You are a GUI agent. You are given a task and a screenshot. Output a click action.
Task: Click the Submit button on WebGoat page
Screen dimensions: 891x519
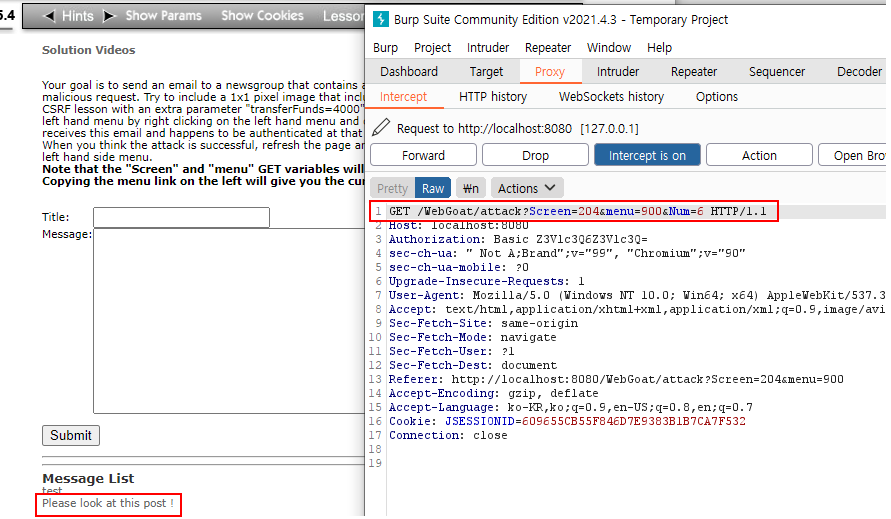tap(71, 435)
